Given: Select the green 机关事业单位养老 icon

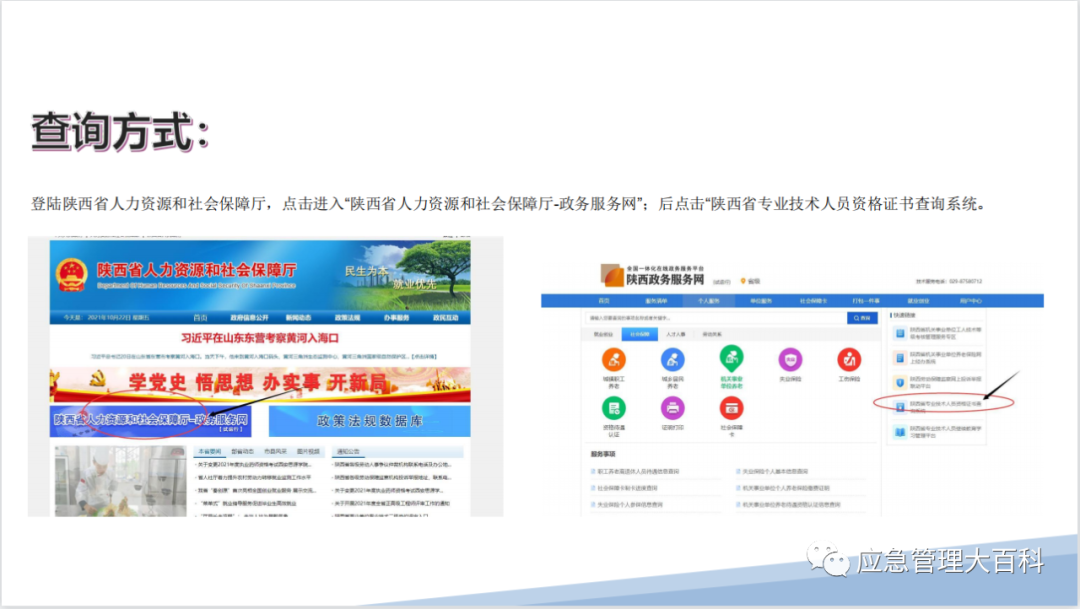Looking at the screenshot, I should click(731, 358).
